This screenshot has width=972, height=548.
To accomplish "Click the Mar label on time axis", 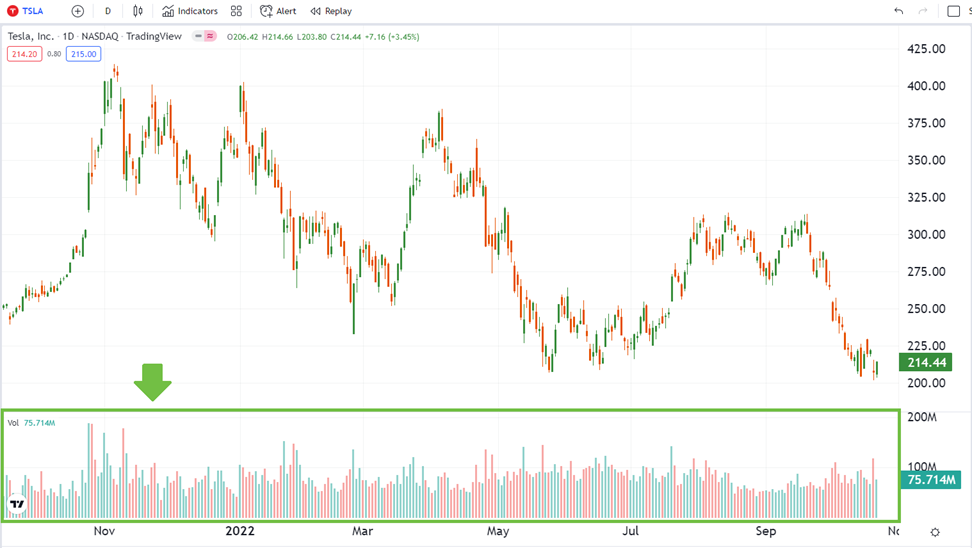I will tap(363, 531).
